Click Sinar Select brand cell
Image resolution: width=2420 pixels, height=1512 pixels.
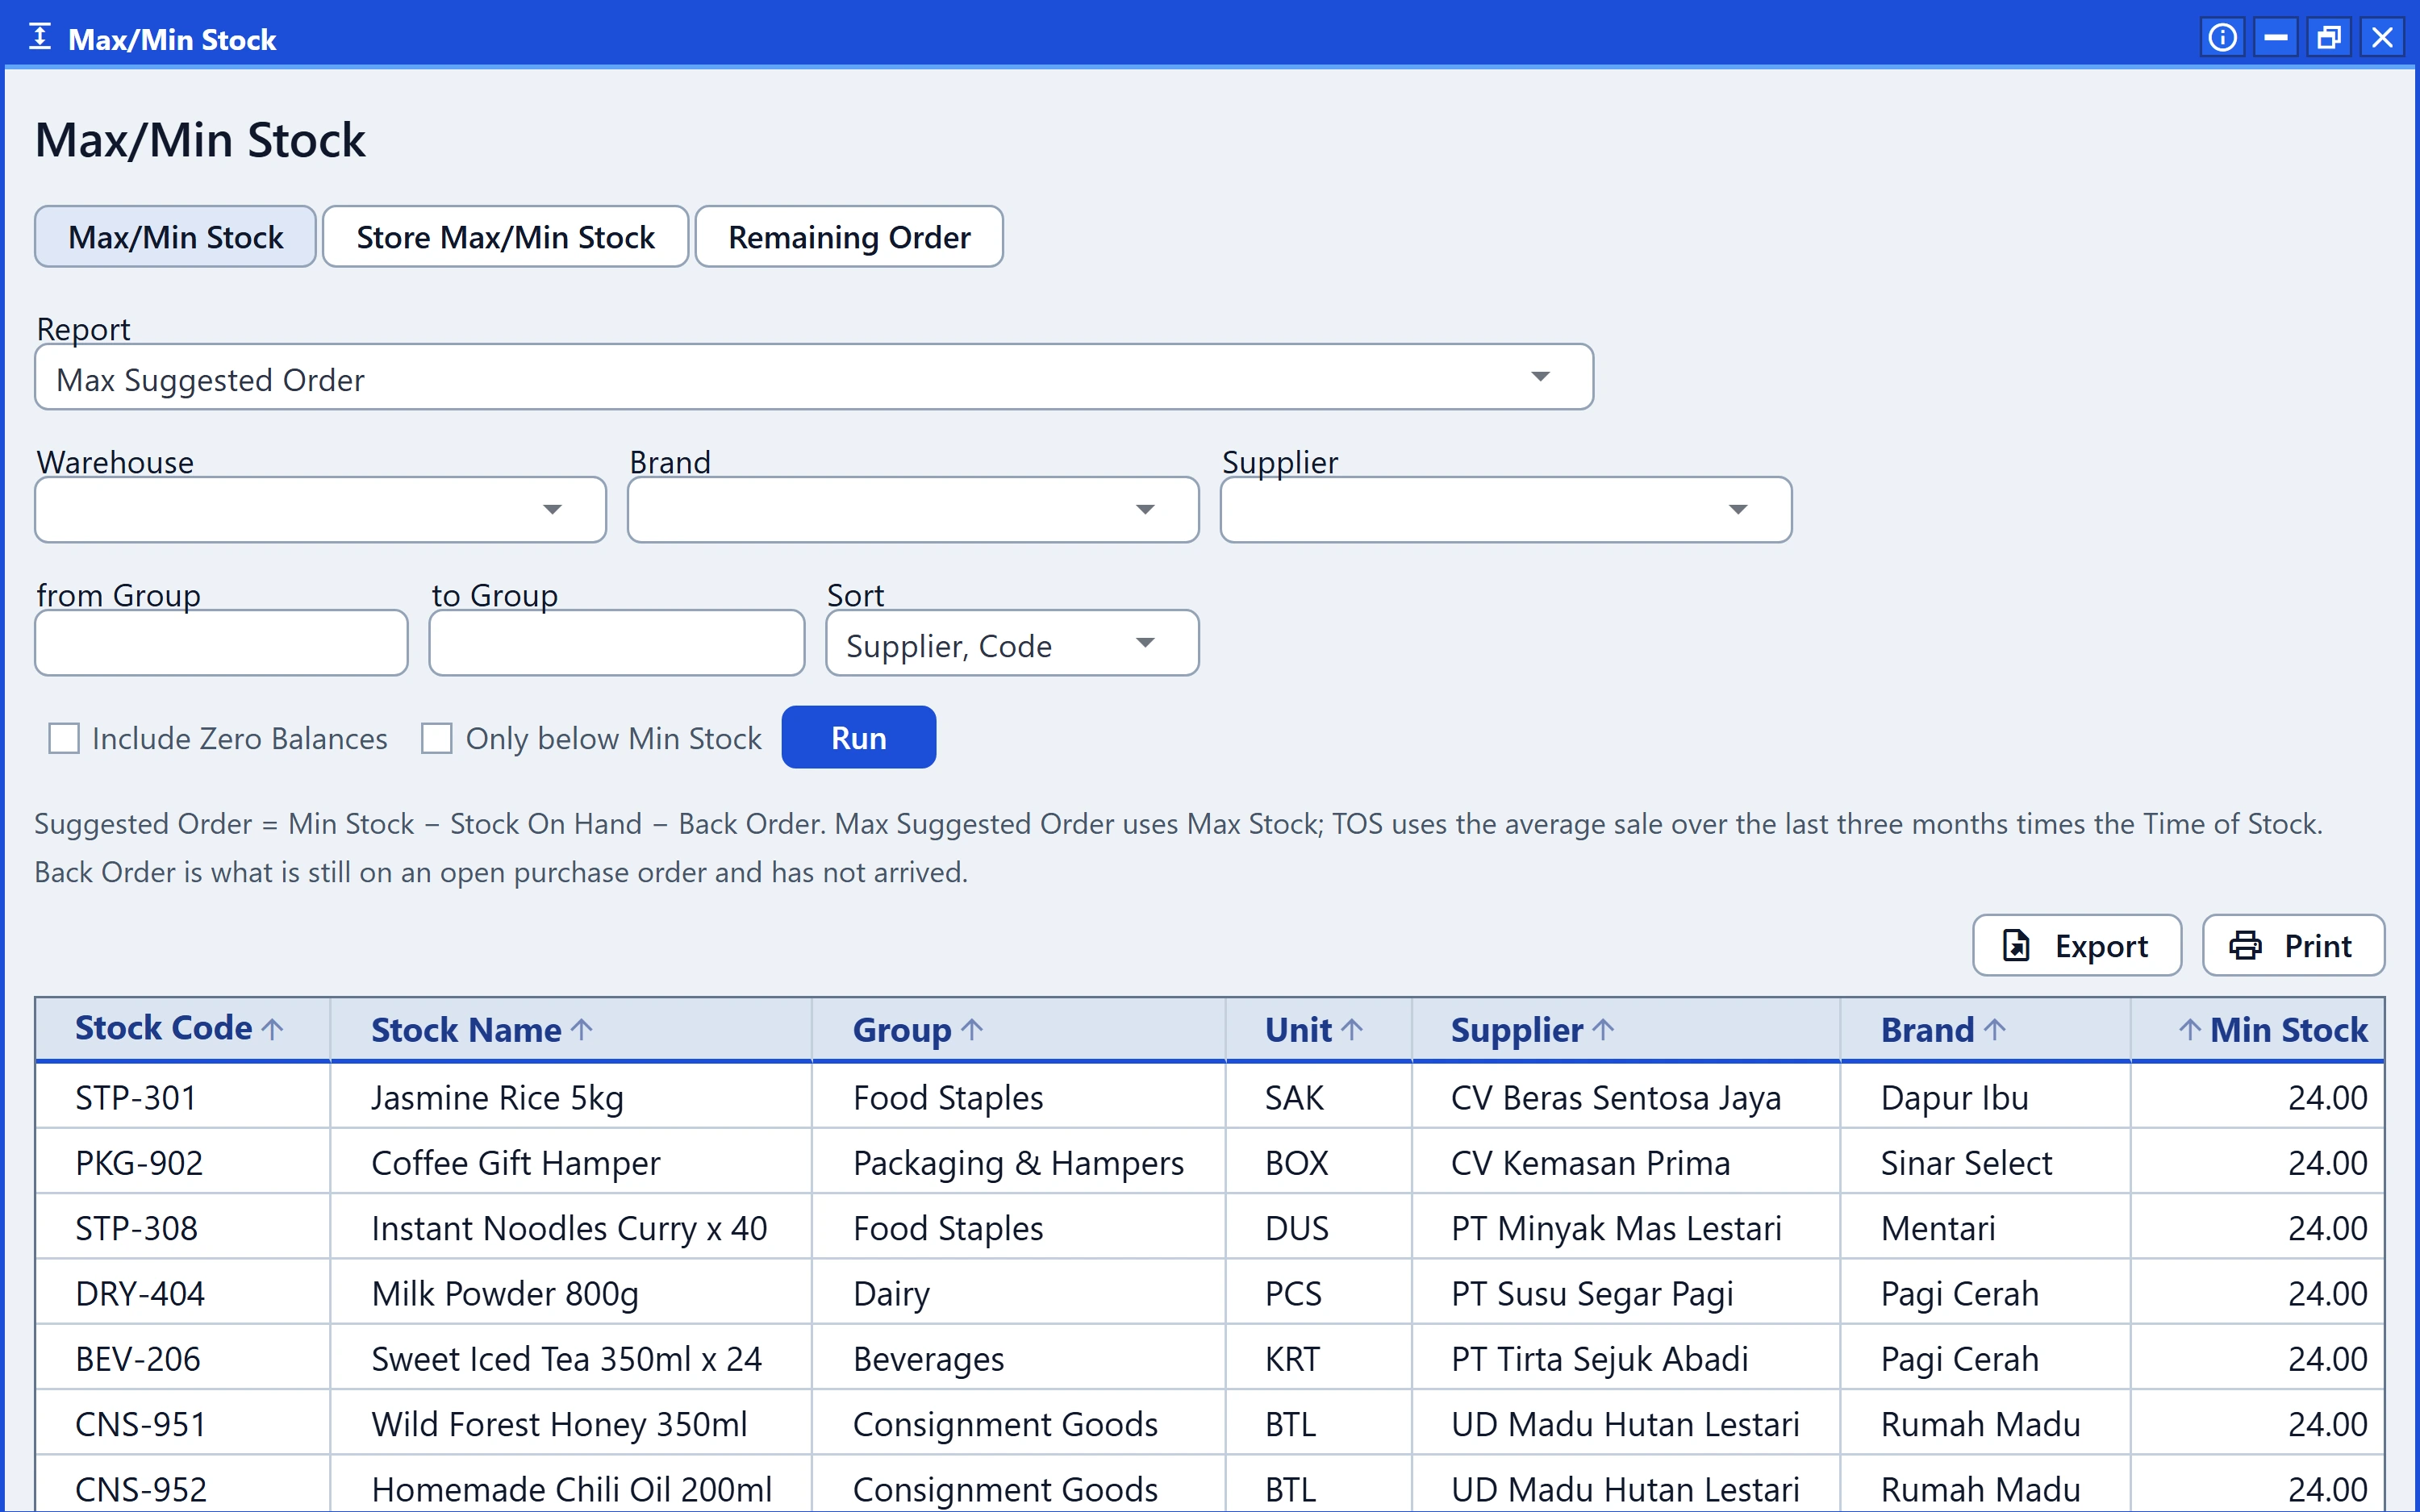[1985, 1163]
